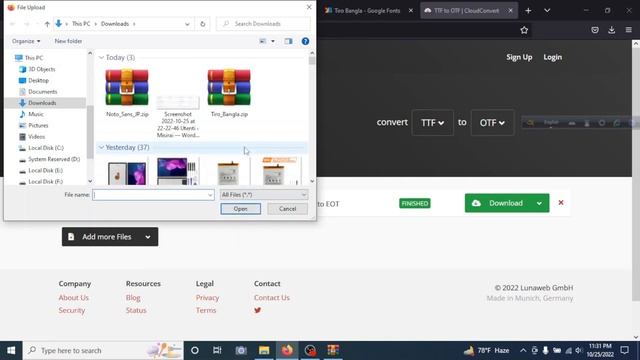Bookmark this page with star icon
This screenshot has width=640, height=360.
tap(524, 30)
